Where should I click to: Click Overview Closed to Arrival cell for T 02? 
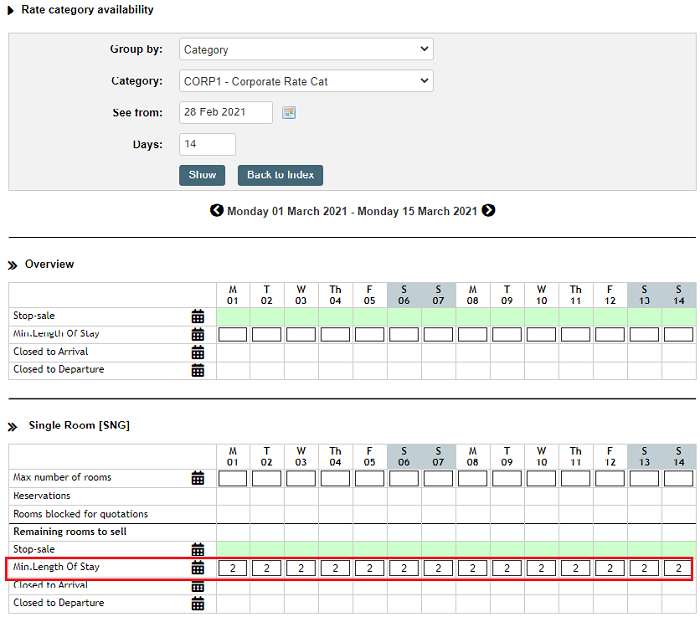(267, 352)
